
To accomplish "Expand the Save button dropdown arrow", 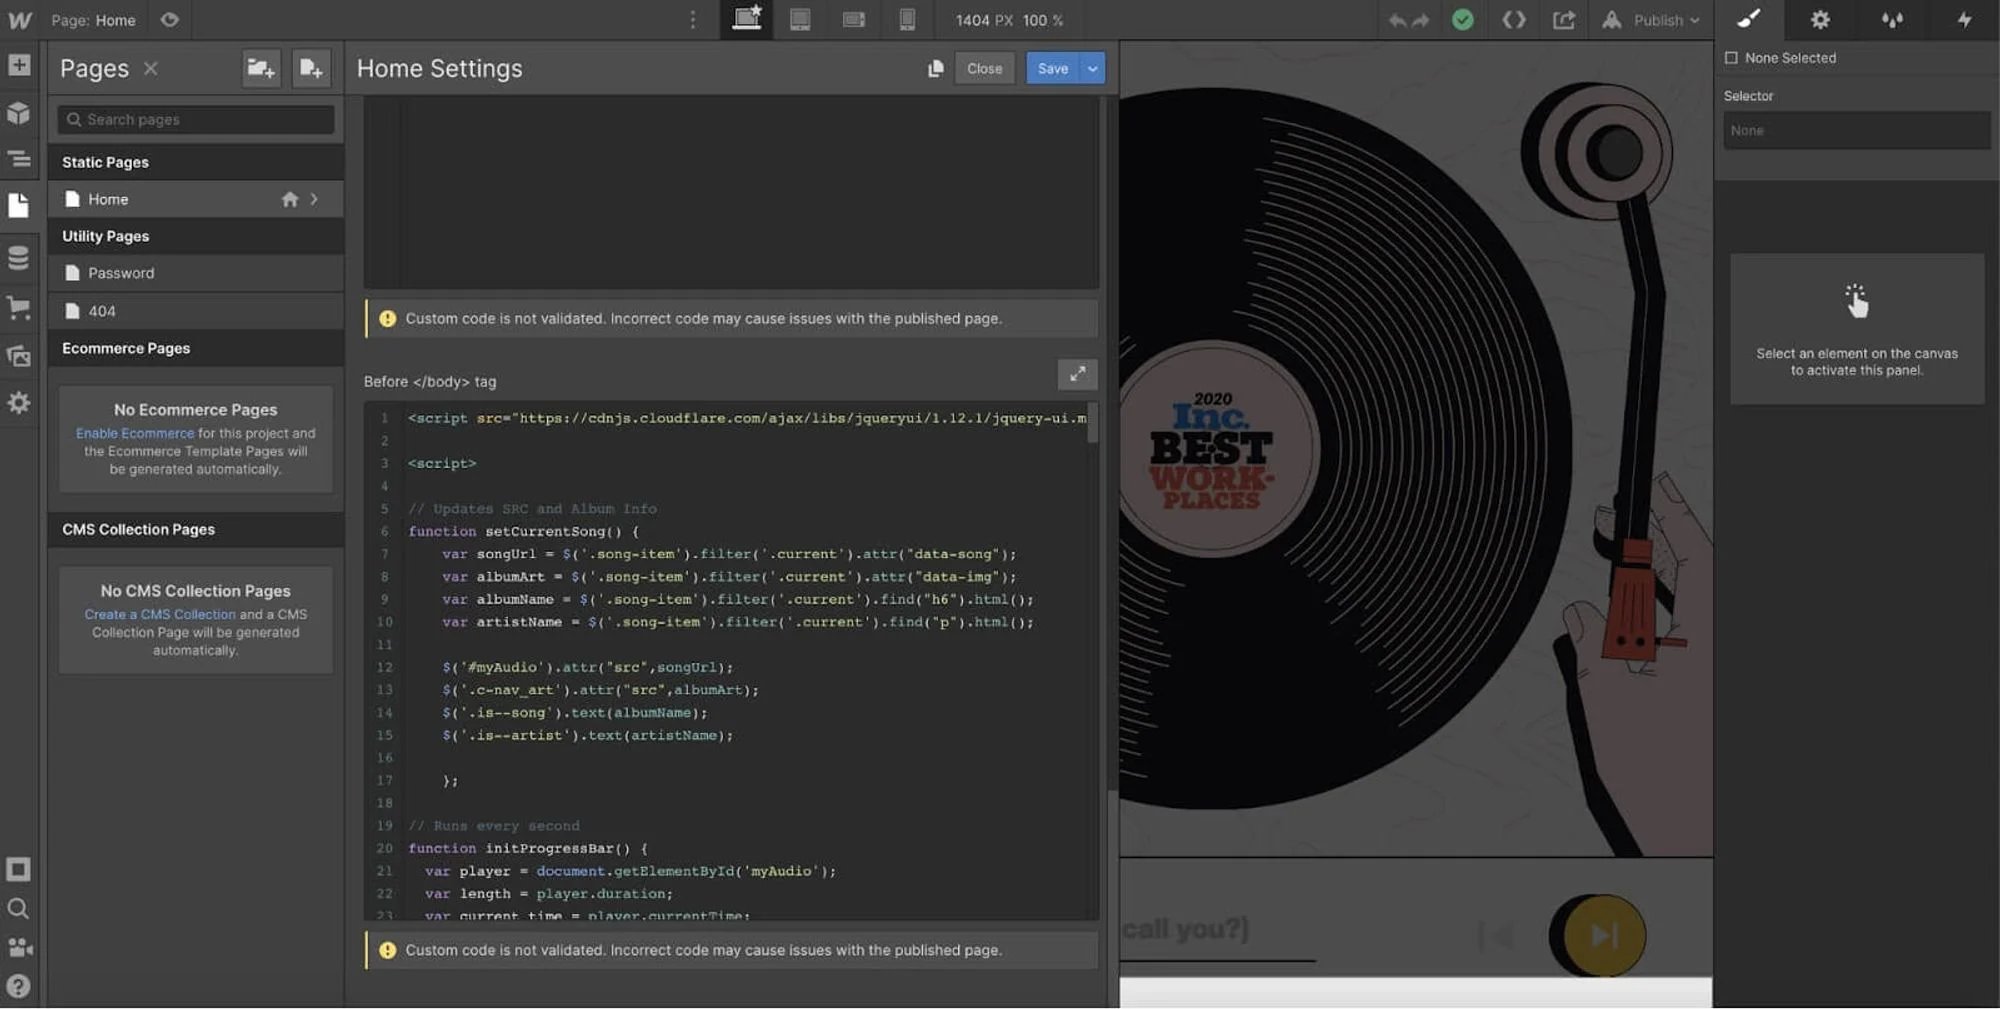I will [x=1091, y=68].
